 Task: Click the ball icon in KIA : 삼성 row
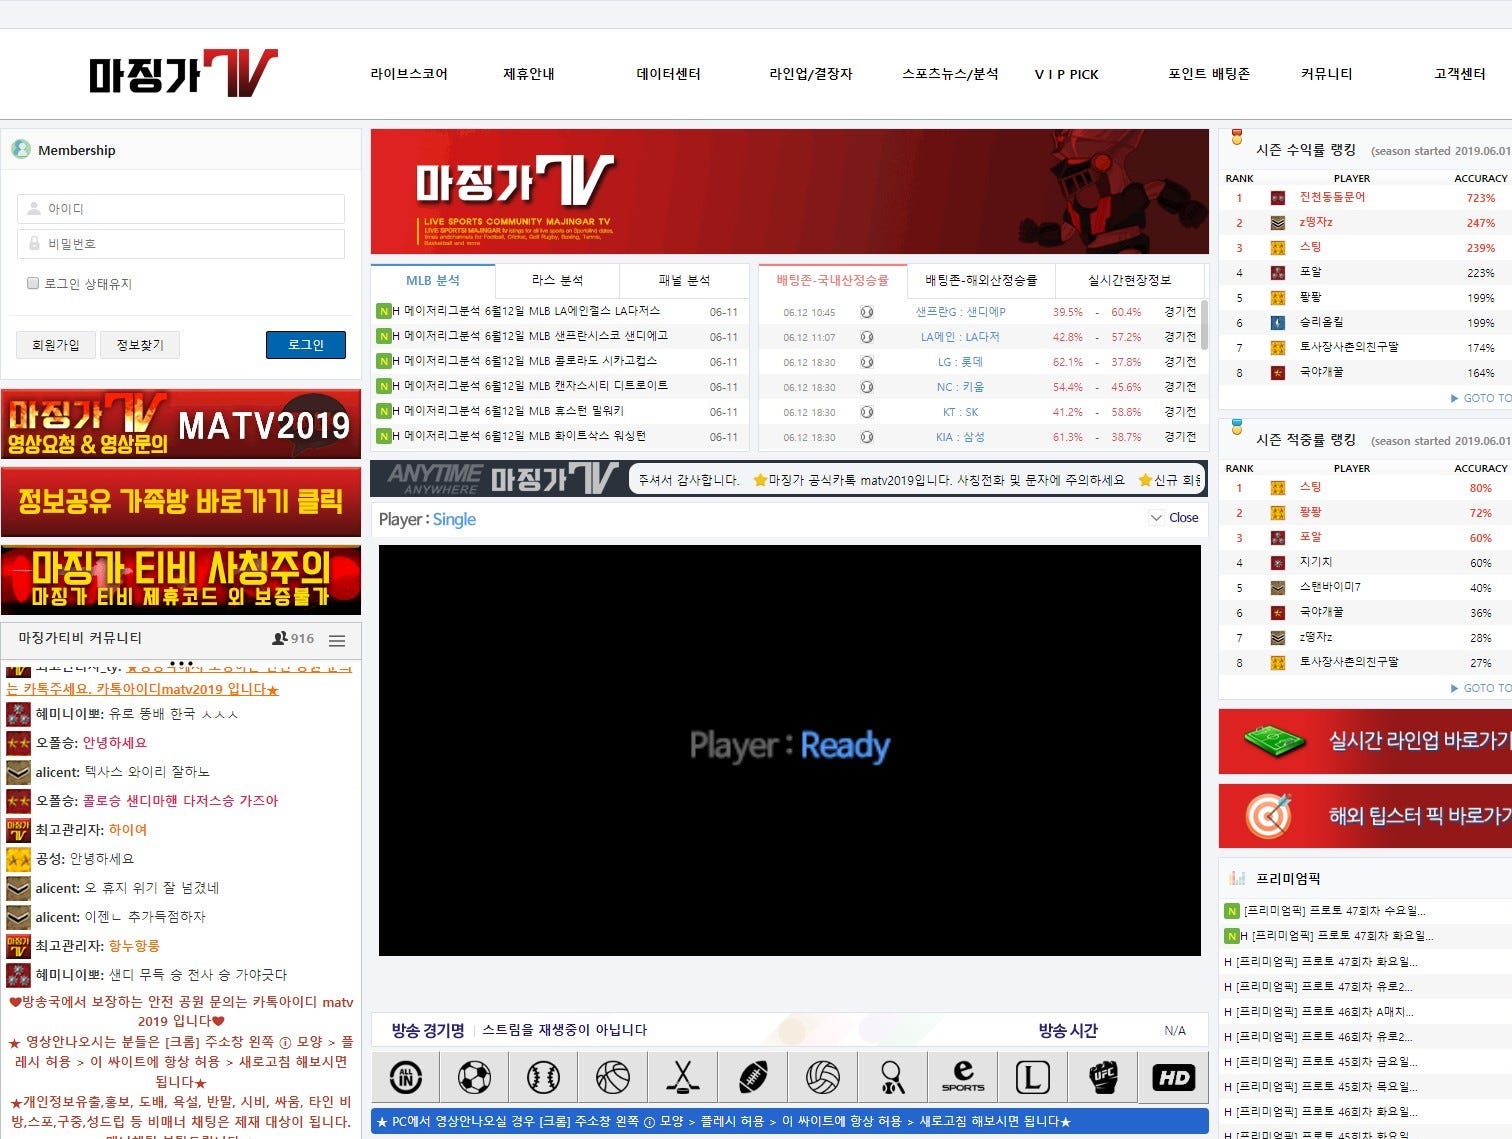point(867,437)
